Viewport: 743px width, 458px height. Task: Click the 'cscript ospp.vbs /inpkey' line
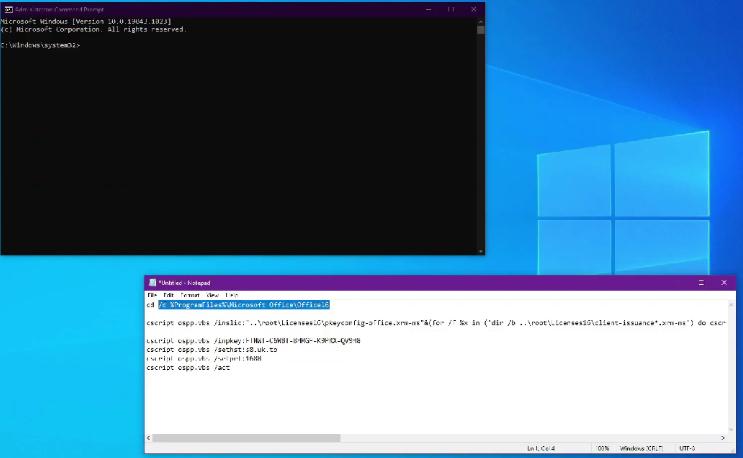point(254,341)
